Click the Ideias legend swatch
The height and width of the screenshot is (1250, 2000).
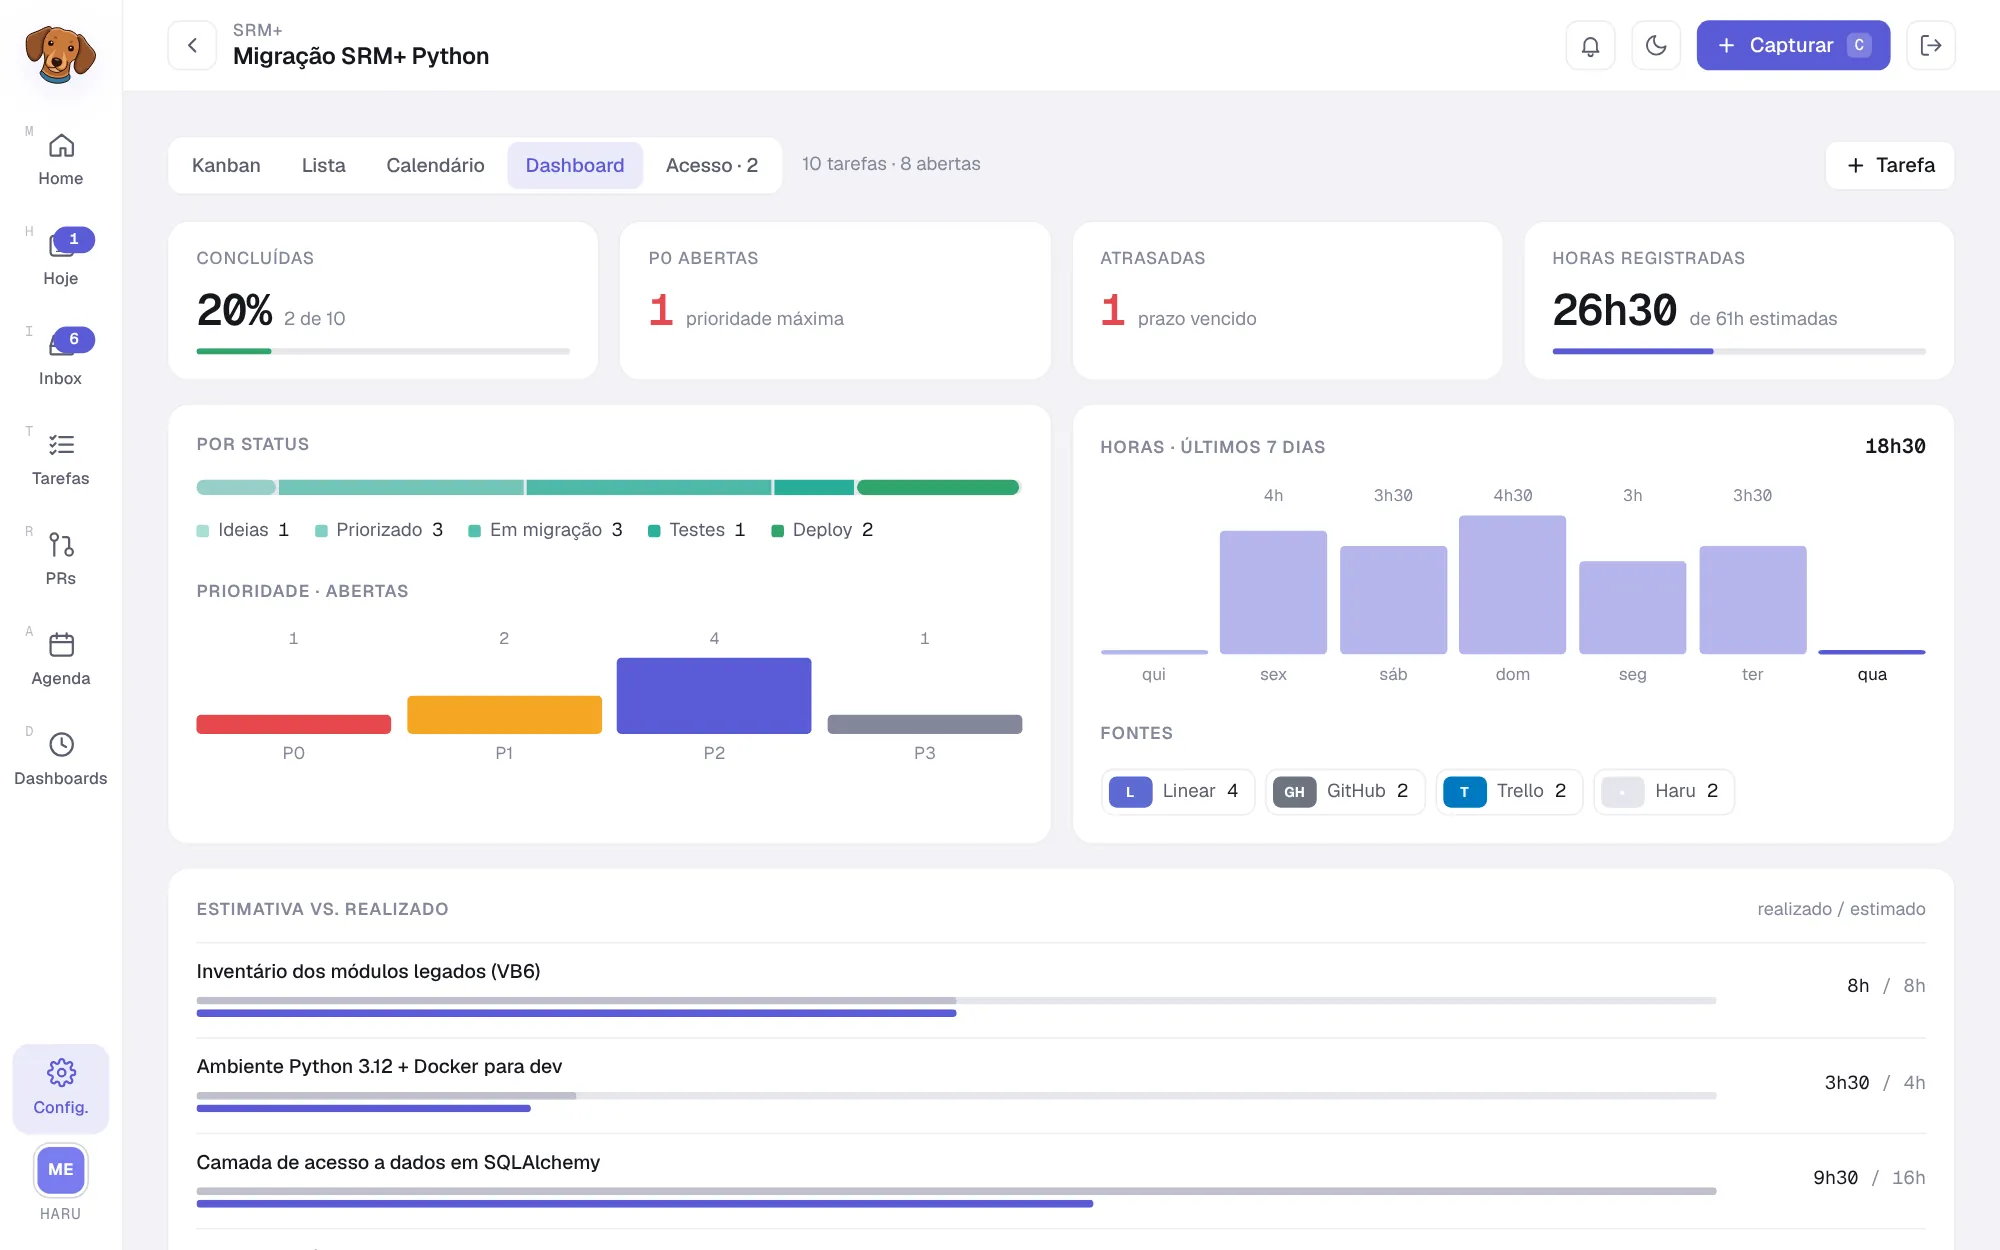(x=203, y=531)
